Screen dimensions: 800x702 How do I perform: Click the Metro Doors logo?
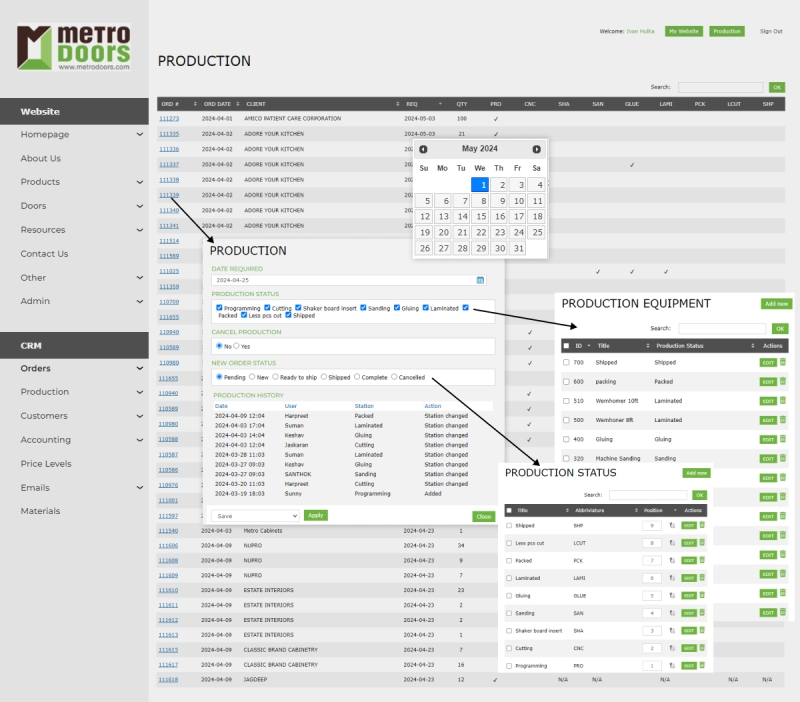[x=74, y=47]
